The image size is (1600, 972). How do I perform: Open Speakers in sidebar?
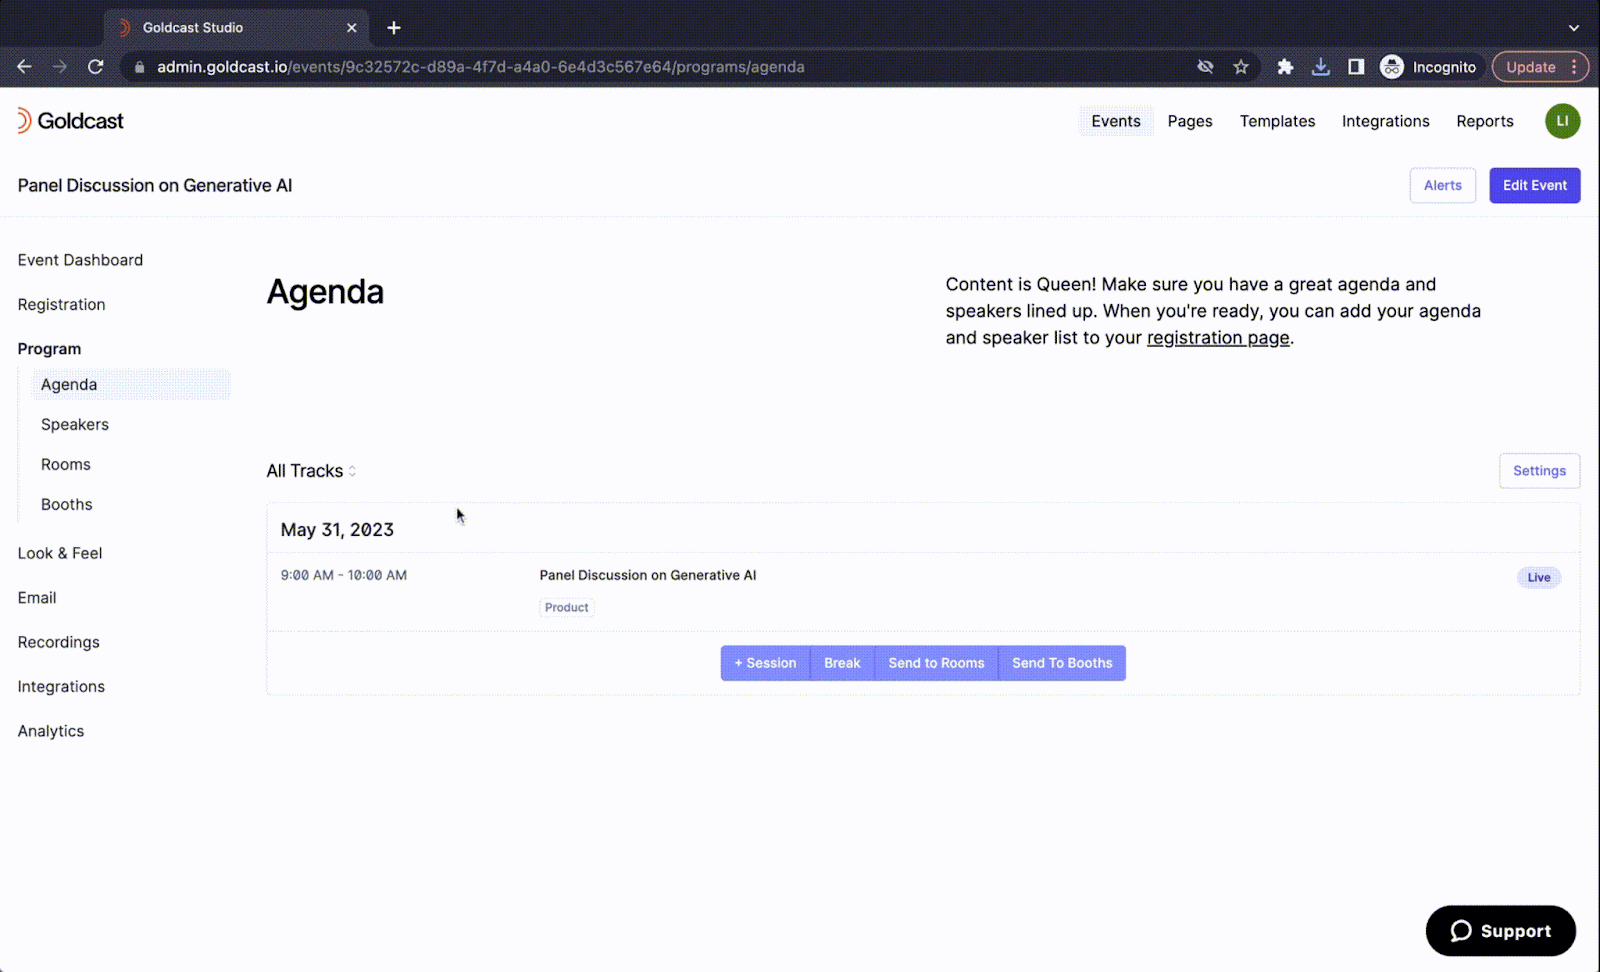(75, 425)
